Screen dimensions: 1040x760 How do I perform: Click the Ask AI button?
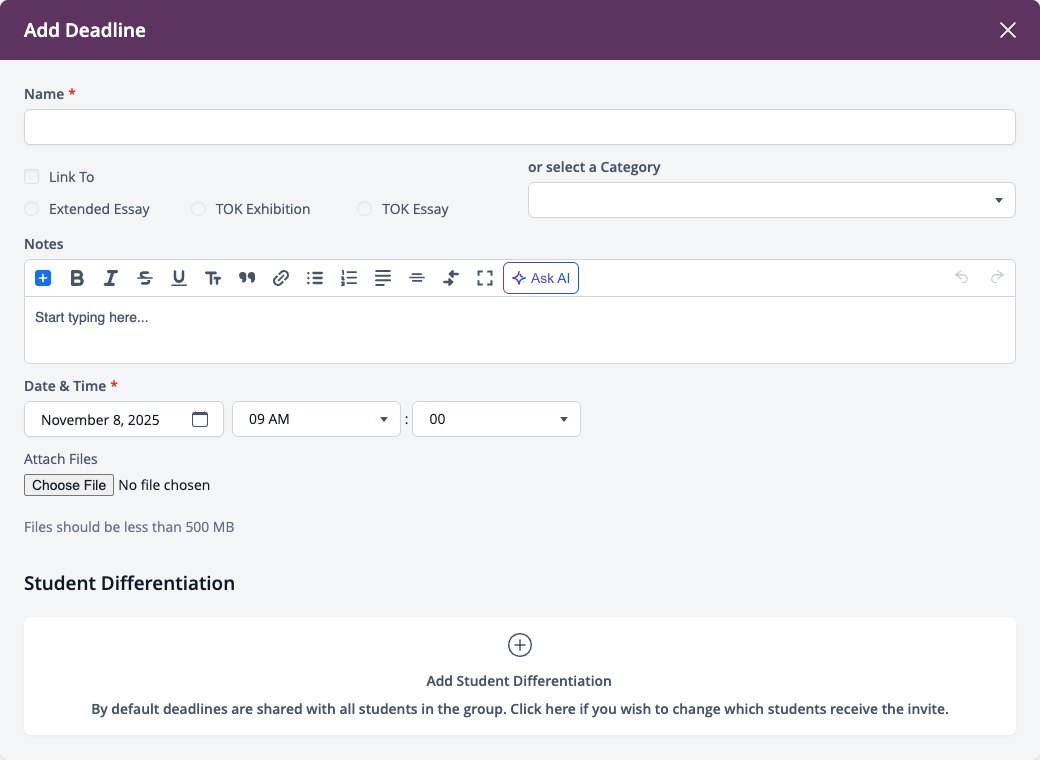541,278
